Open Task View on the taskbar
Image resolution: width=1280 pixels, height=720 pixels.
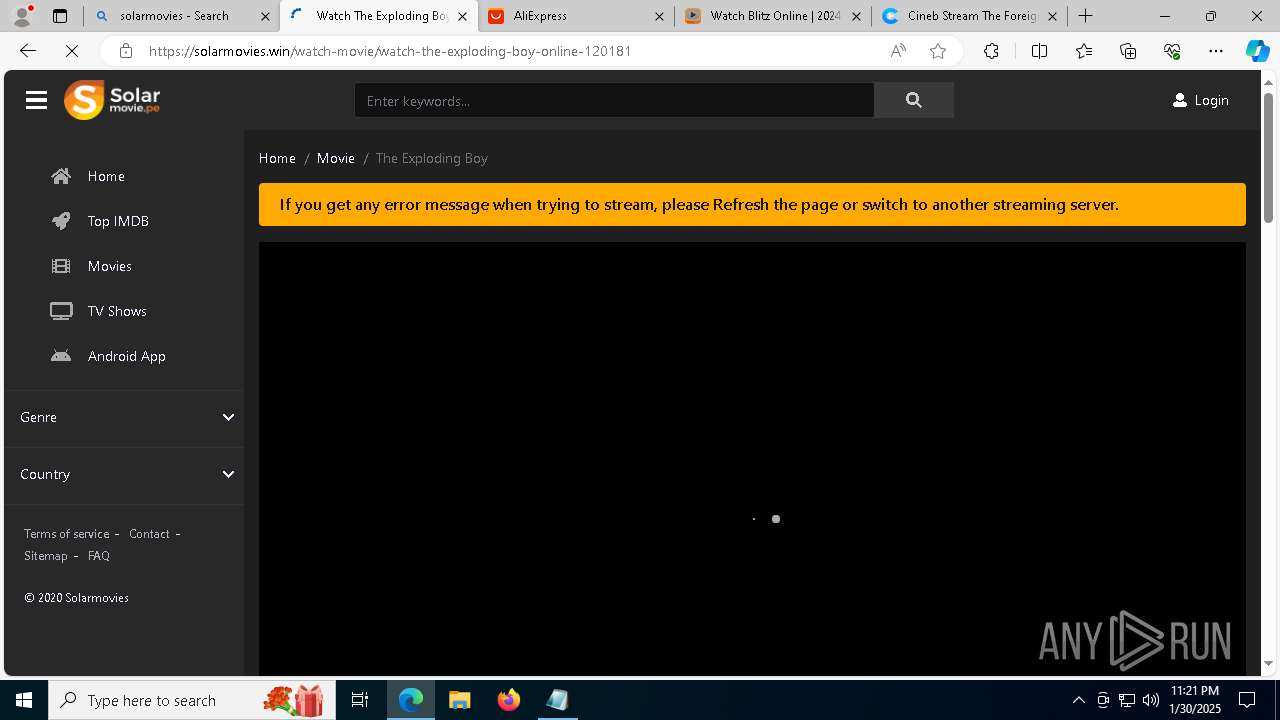[x=360, y=700]
